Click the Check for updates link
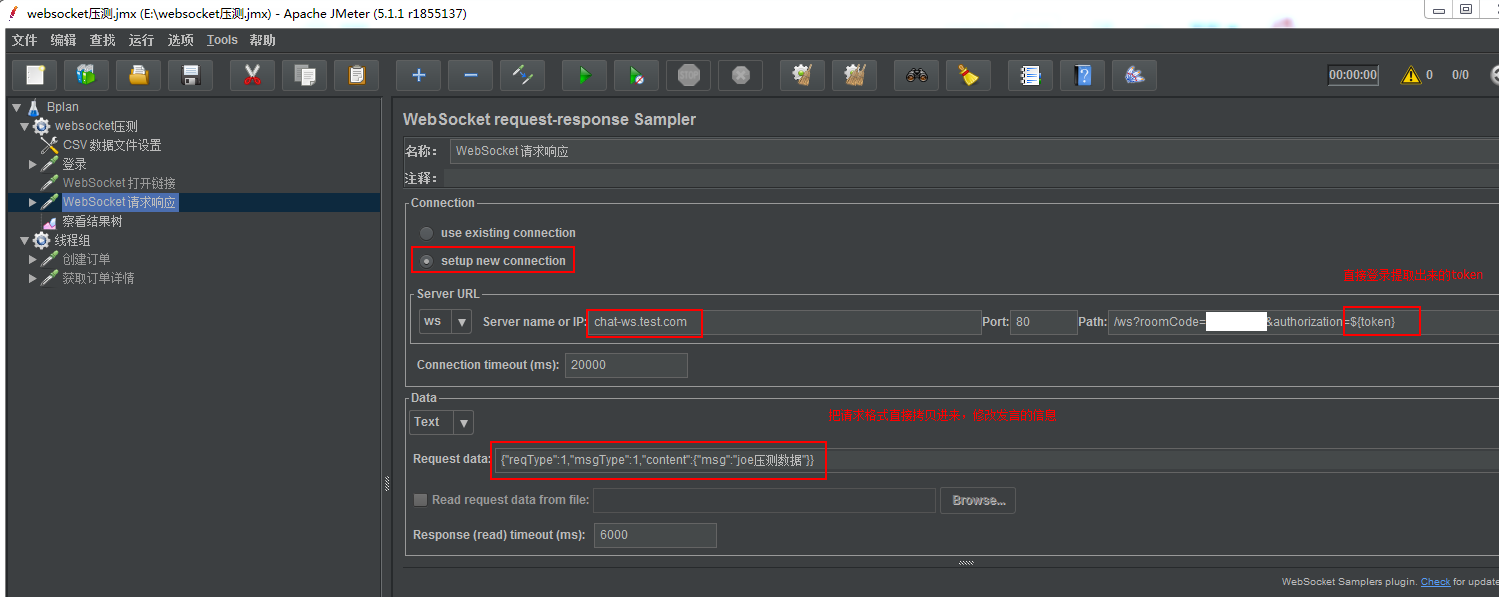This screenshot has height=597, width=1499. click(x=1435, y=581)
